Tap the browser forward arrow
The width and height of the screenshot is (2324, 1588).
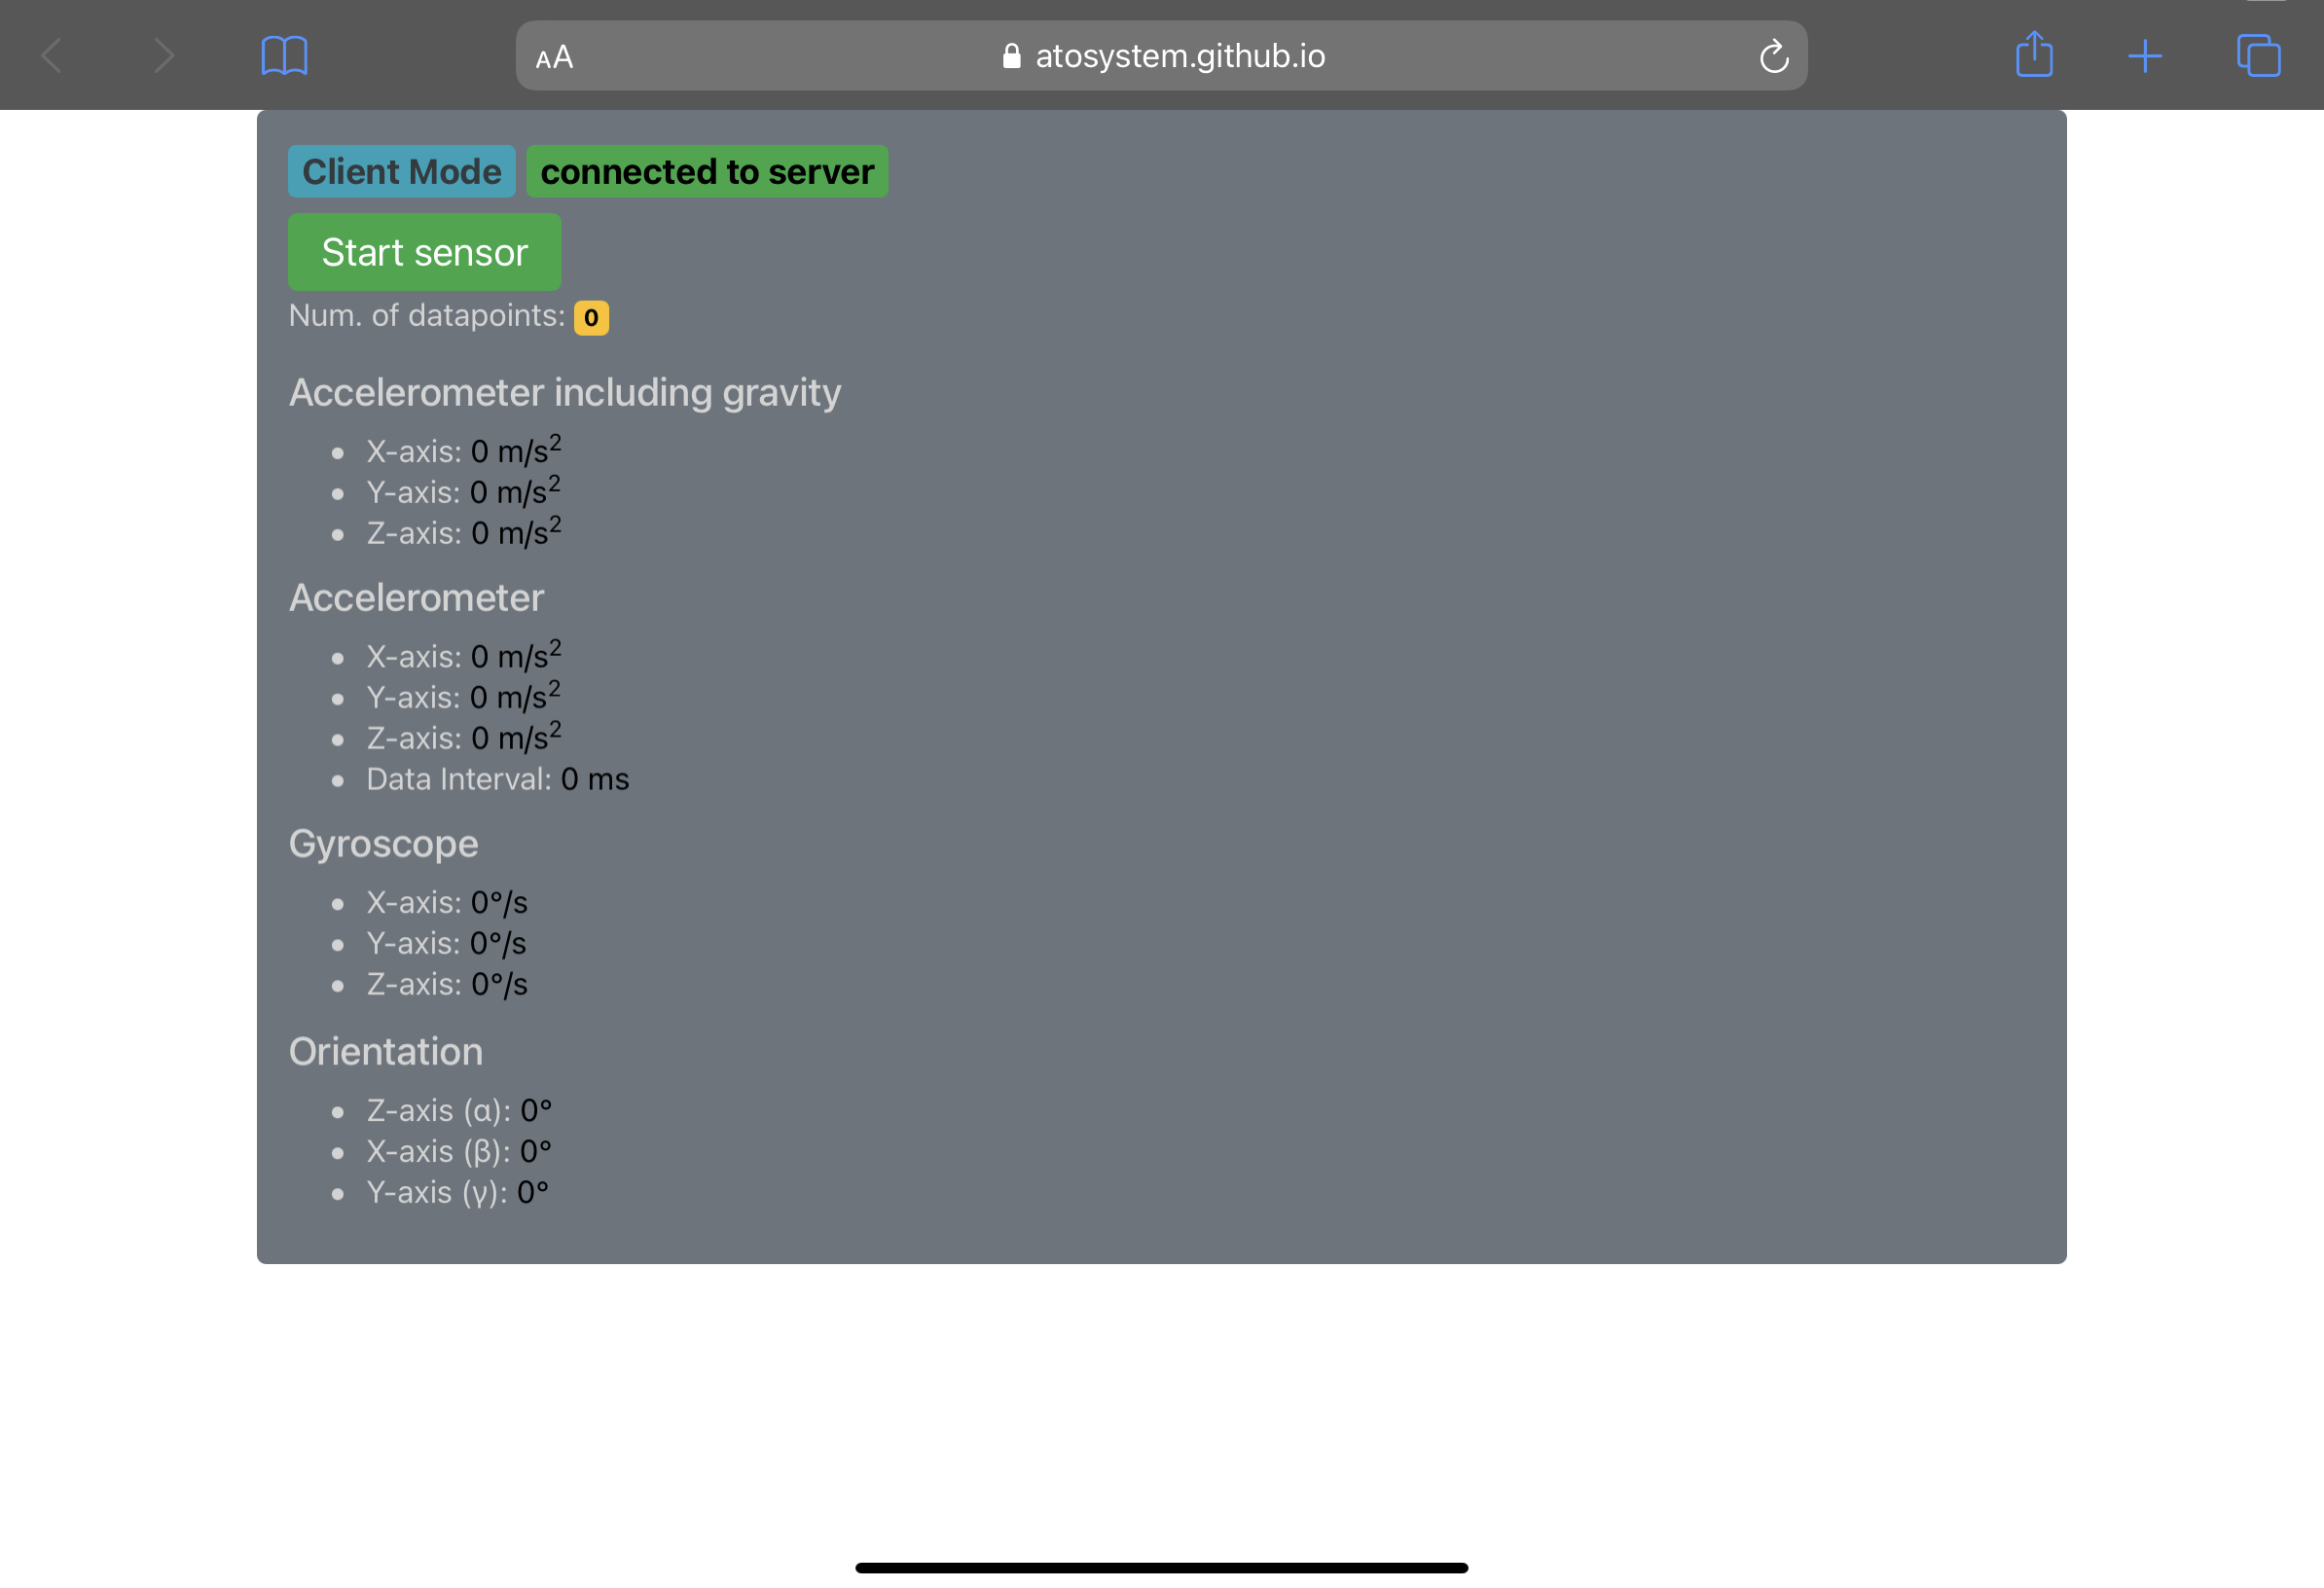tap(164, 56)
